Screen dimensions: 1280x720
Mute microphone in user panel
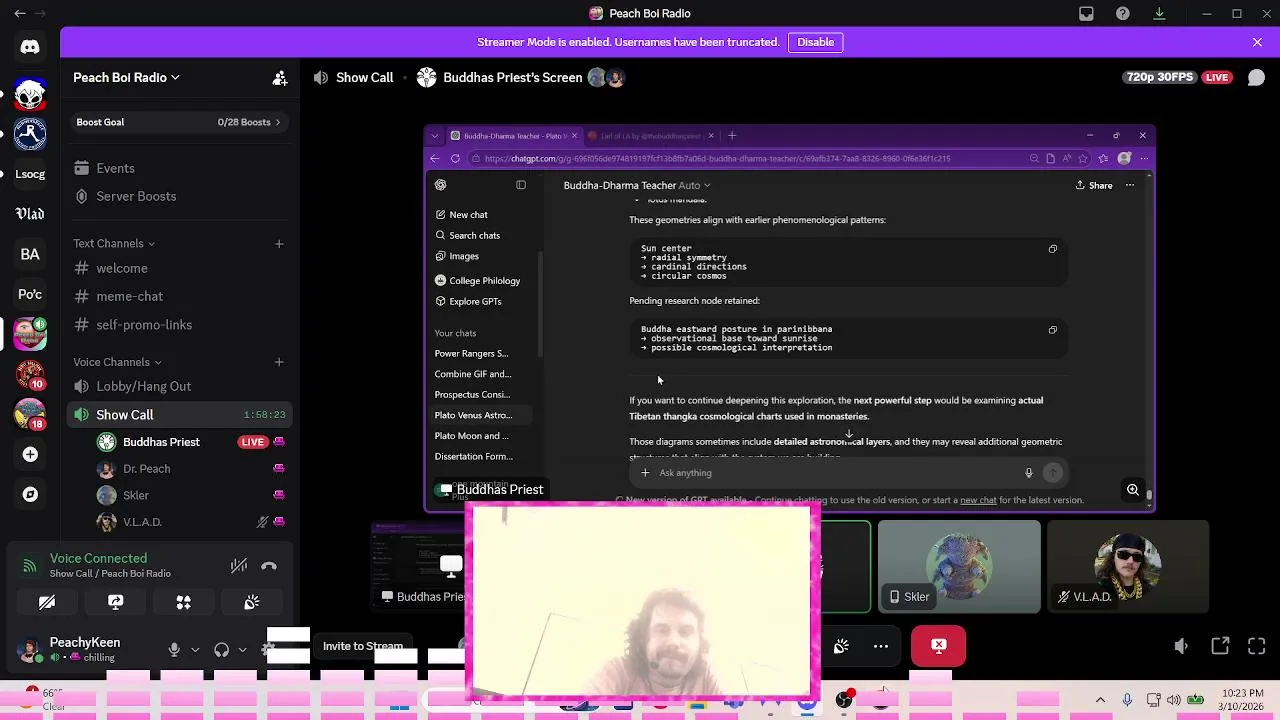click(174, 650)
